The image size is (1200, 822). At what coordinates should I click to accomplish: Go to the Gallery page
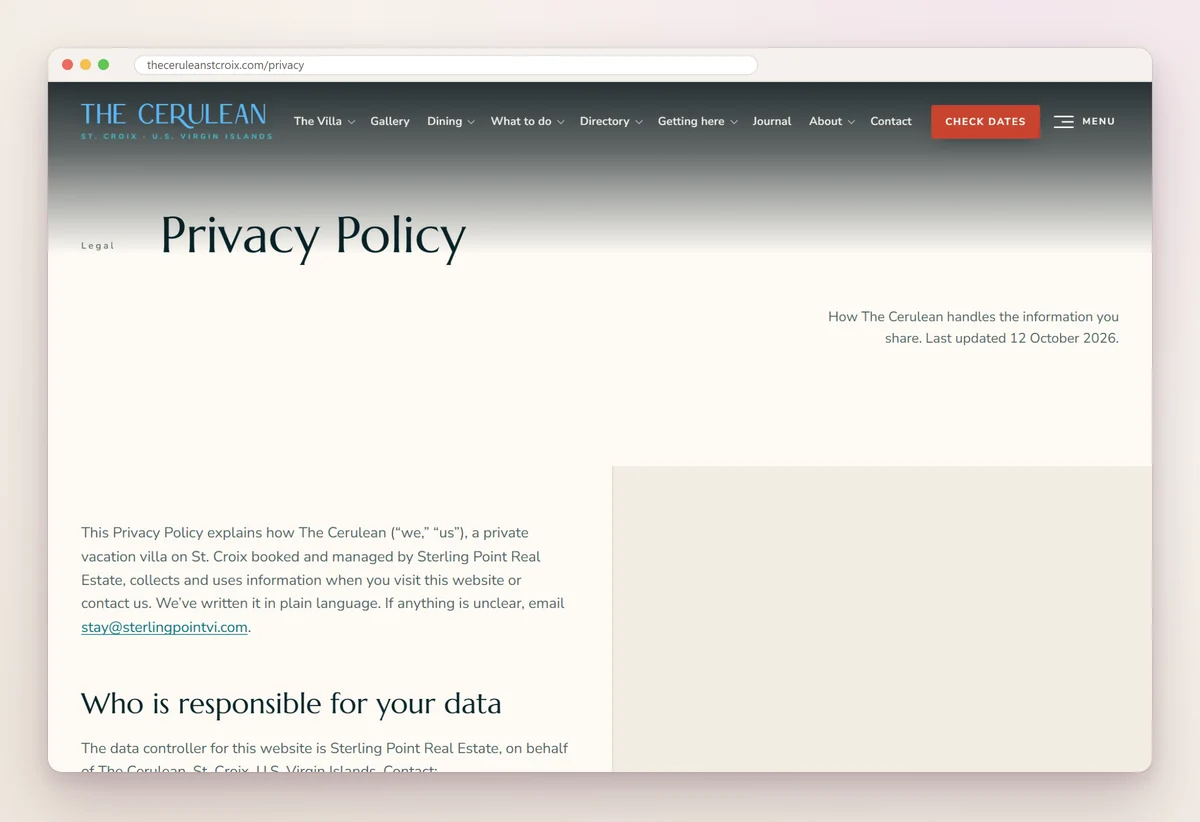click(x=390, y=121)
